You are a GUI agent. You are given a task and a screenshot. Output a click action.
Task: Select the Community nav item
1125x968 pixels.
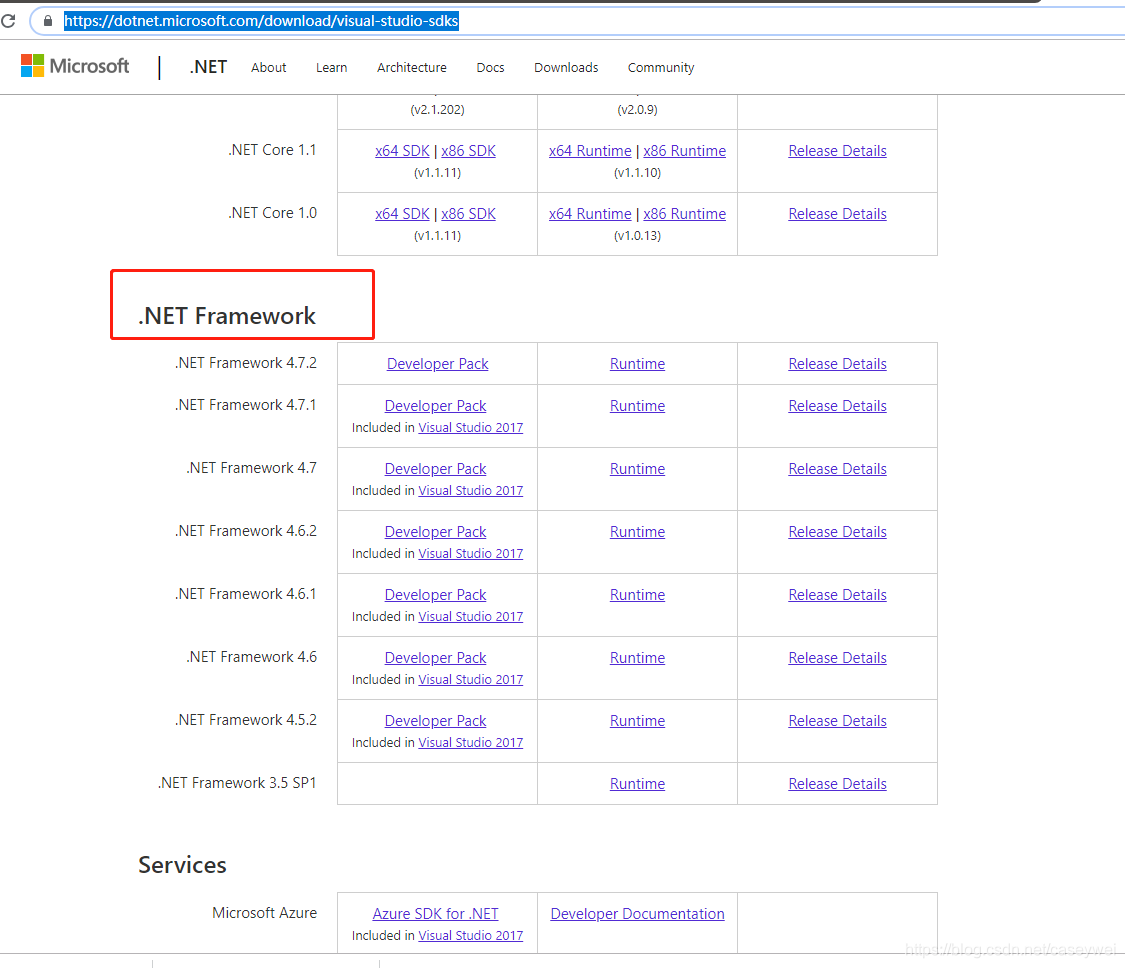(x=660, y=68)
